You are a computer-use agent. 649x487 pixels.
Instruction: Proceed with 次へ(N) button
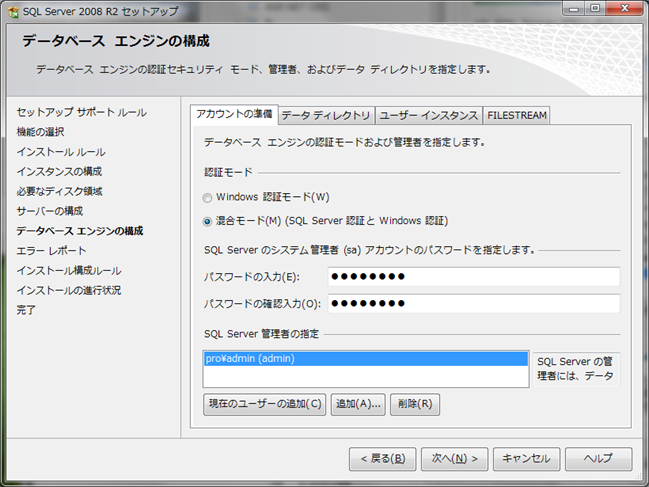point(454,459)
